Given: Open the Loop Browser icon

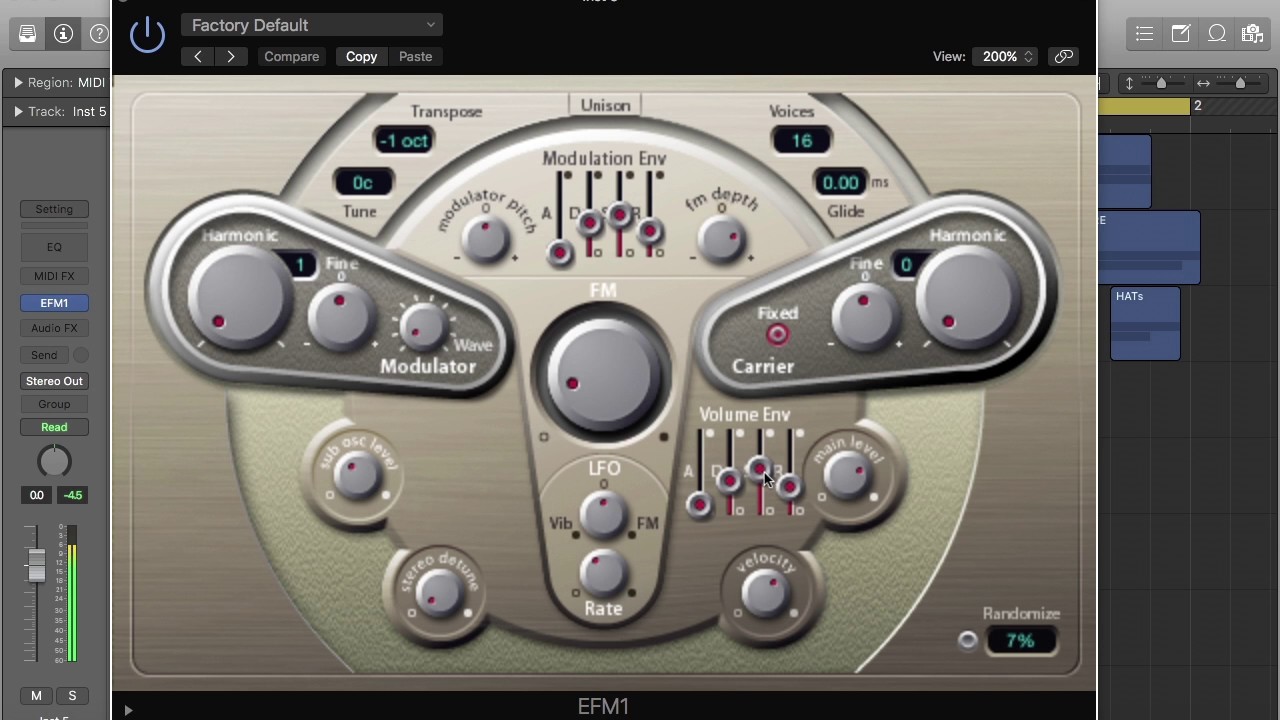Looking at the screenshot, I should coord(1217,34).
